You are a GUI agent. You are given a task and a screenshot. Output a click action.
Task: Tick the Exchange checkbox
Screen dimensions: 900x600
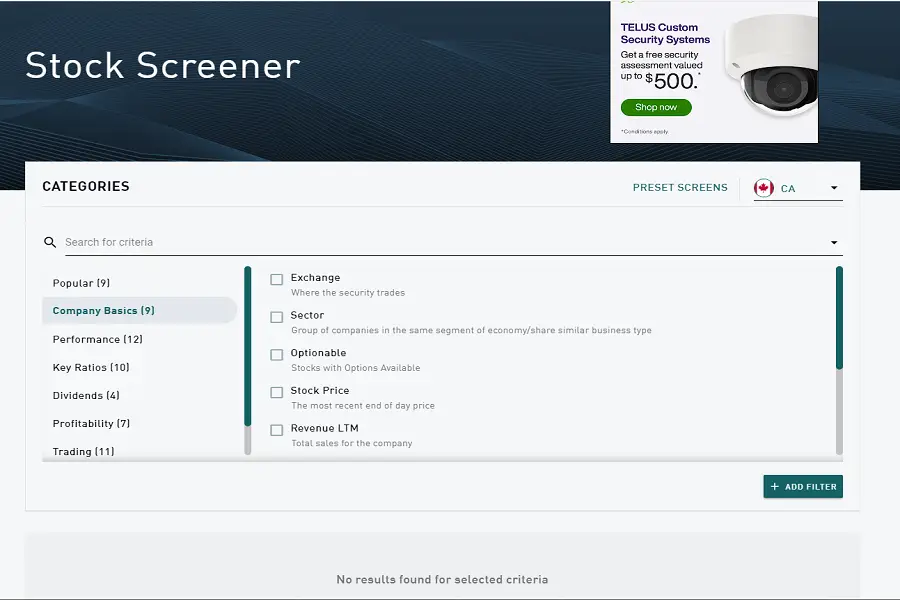point(277,279)
